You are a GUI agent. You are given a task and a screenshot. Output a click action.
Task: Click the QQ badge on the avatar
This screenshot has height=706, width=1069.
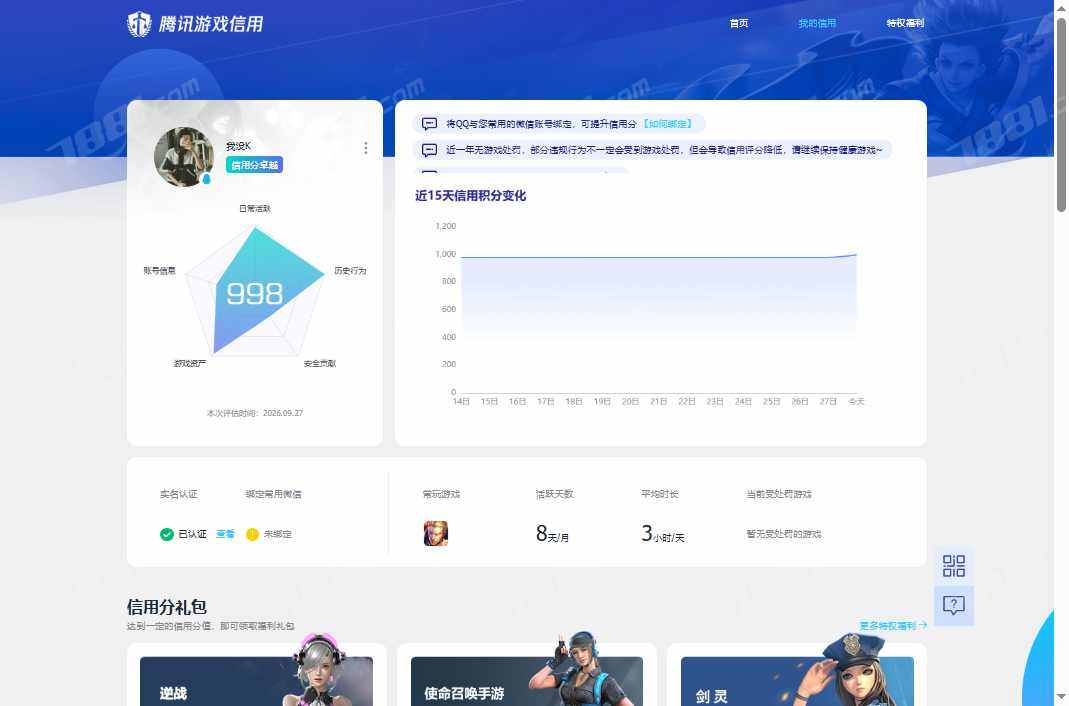(207, 179)
